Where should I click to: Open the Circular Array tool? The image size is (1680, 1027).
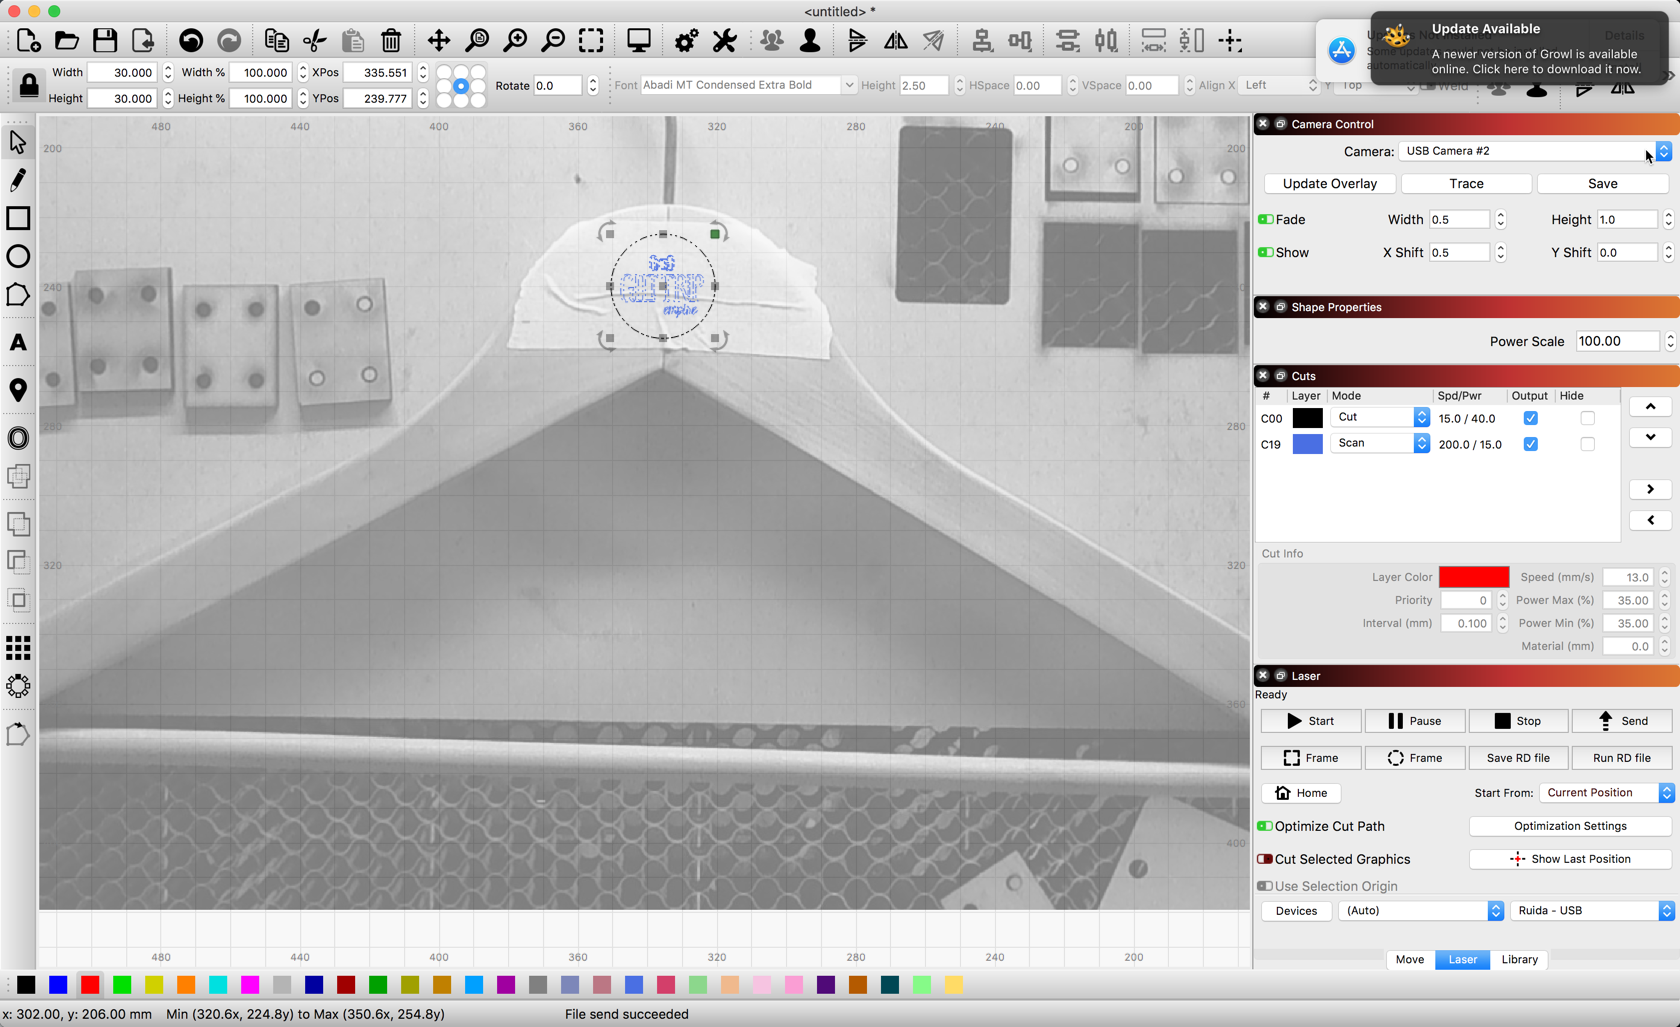pyautogui.click(x=18, y=686)
